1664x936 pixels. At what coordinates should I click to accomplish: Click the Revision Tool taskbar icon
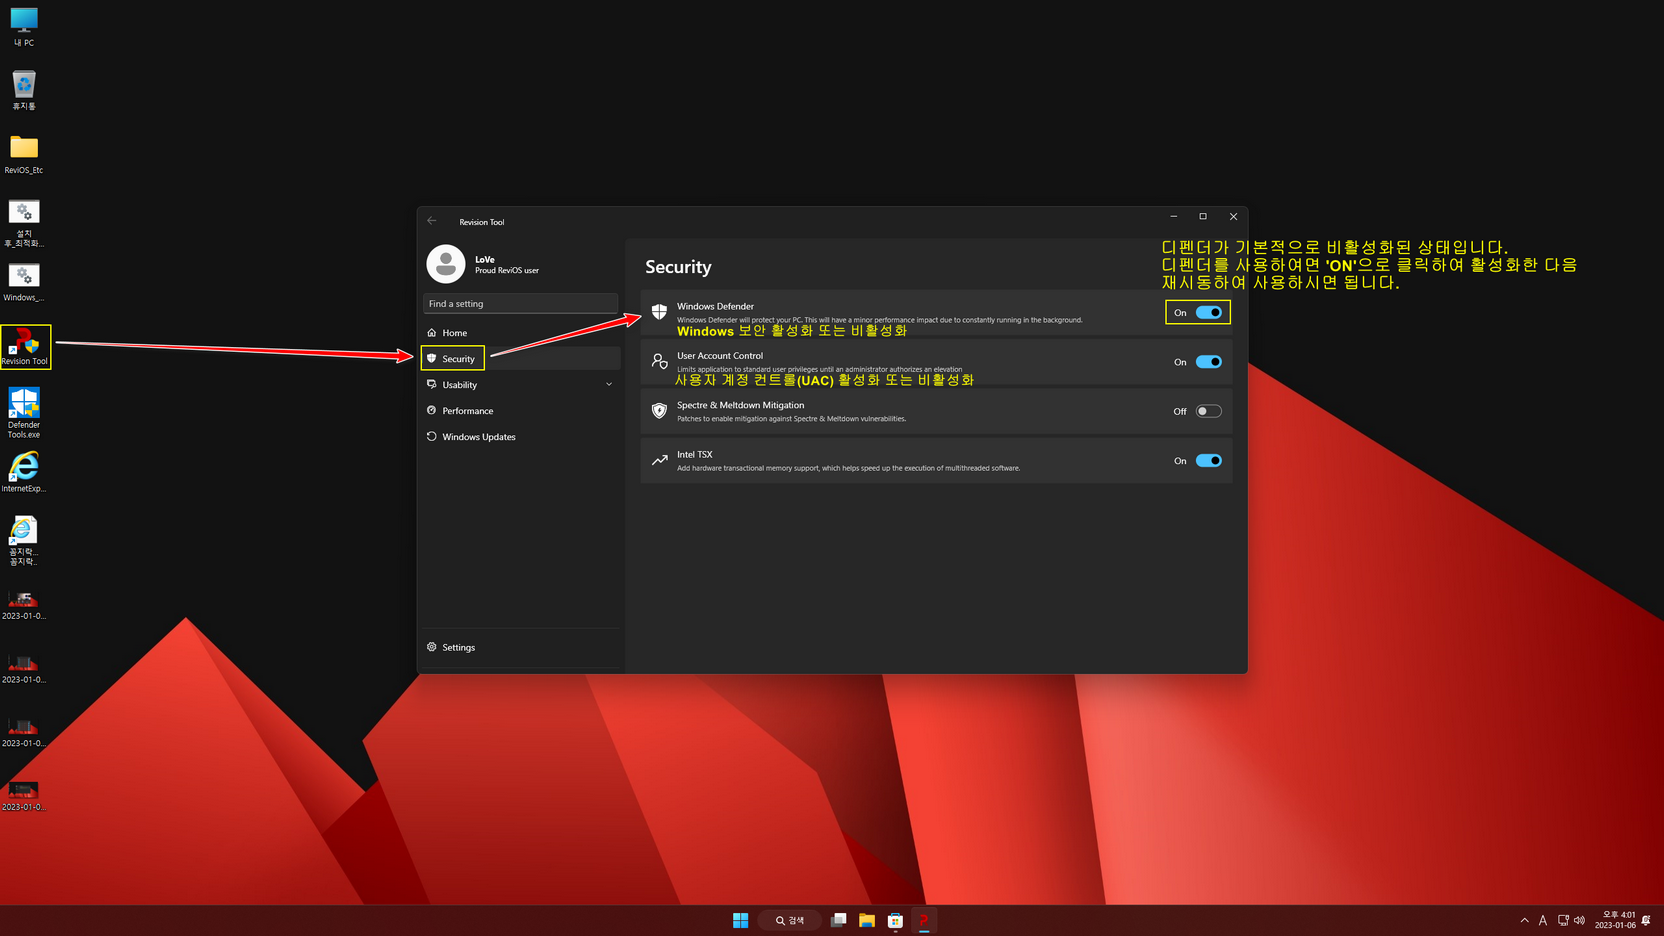point(924,920)
